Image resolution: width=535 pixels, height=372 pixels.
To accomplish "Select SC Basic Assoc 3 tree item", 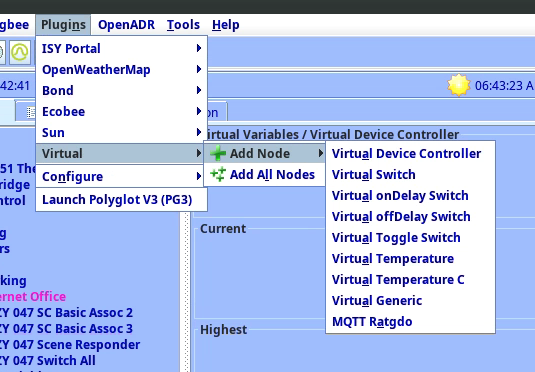I will click(x=66, y=329).
